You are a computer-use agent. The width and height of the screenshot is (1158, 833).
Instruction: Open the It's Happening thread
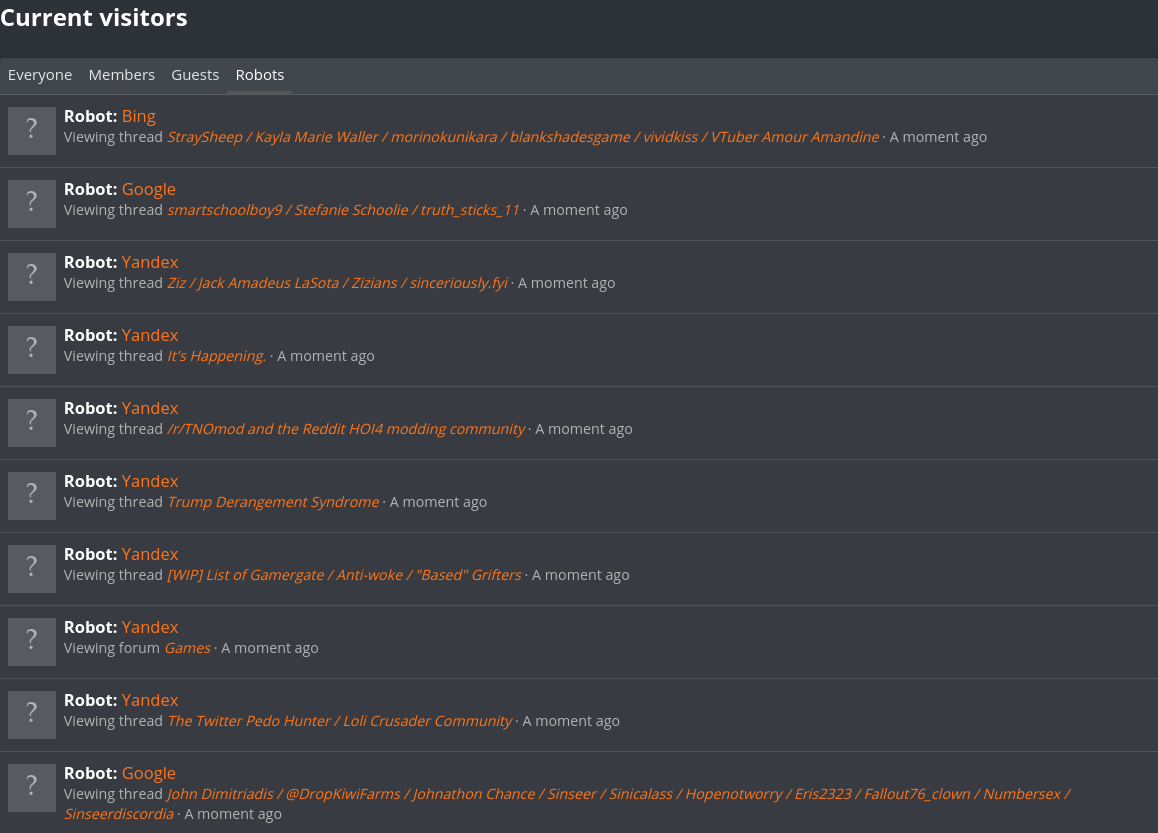[x=216, y=357]
